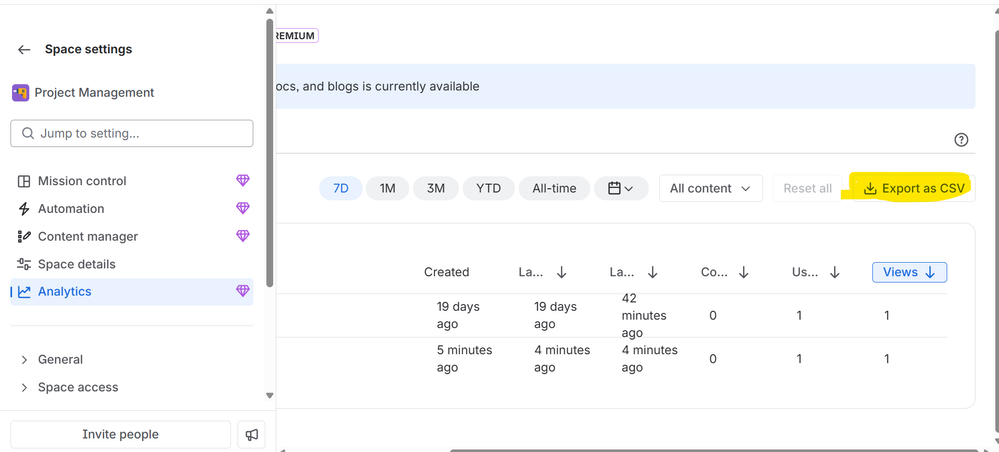Click the premium gem icon beside Automation
This screenshot has height=452, width=999.
[x=242, y=209]
